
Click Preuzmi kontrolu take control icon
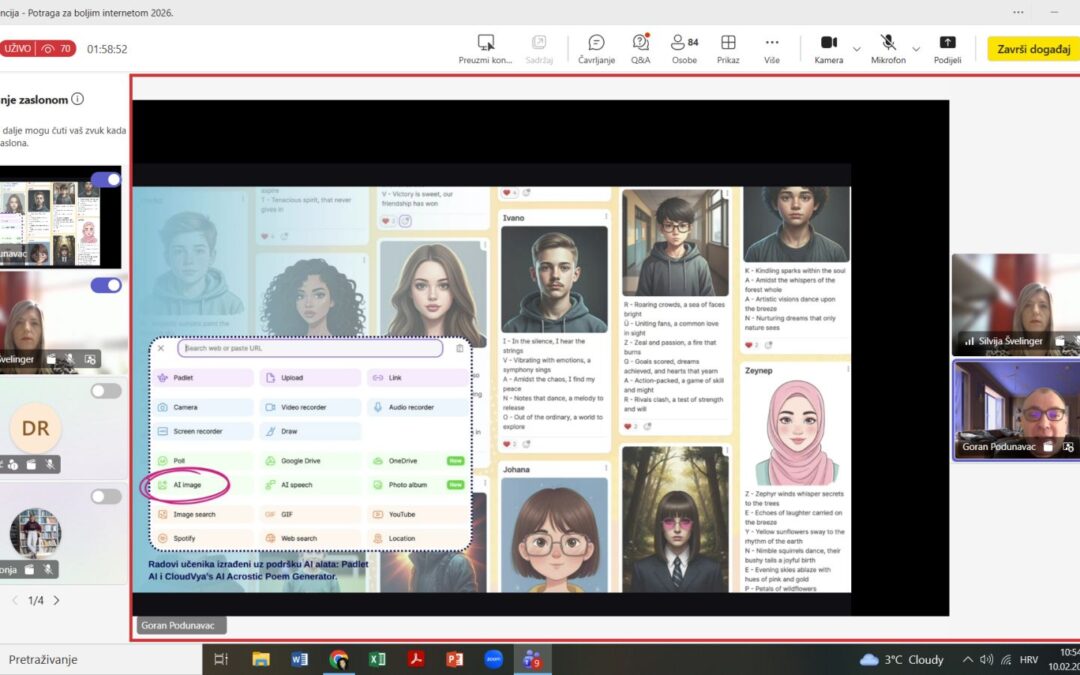coord(486,47)
